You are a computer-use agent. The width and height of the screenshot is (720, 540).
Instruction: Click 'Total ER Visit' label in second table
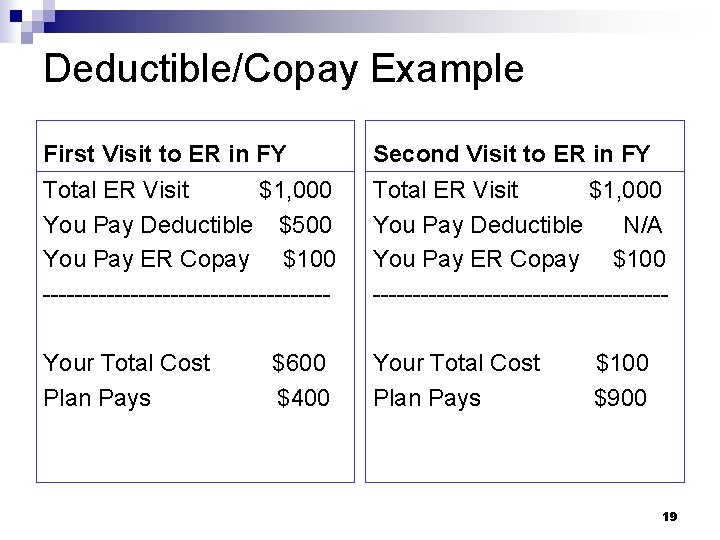pyautogui.click(x=445, y=190)
